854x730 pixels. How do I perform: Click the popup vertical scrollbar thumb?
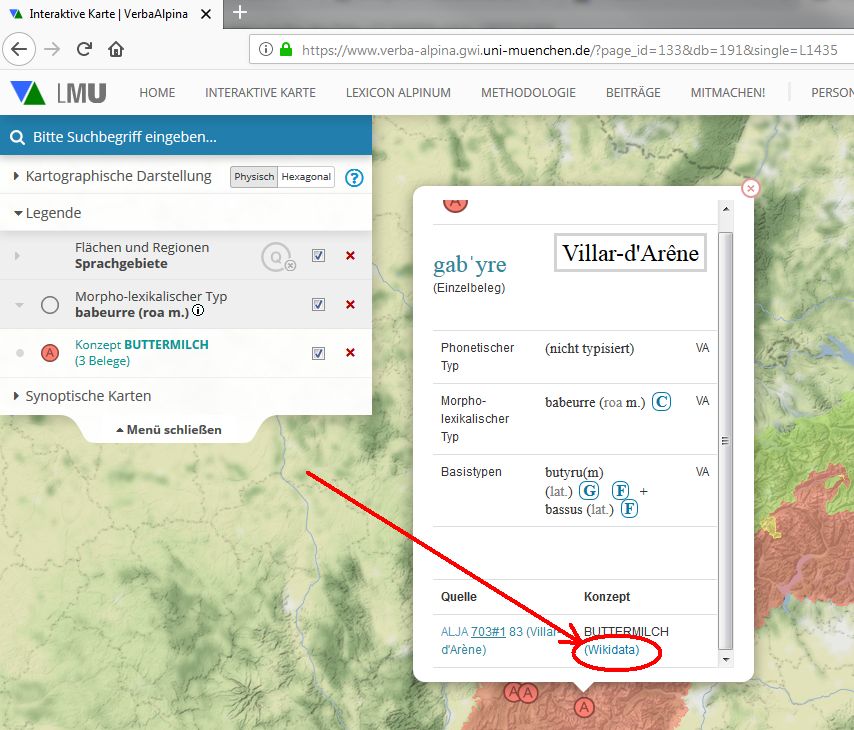tap(725, 440)
